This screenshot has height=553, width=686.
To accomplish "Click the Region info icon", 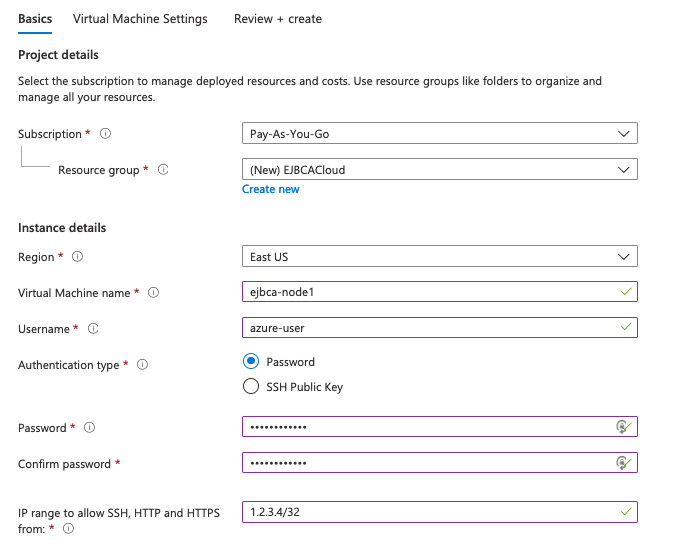I will point(78,257).
